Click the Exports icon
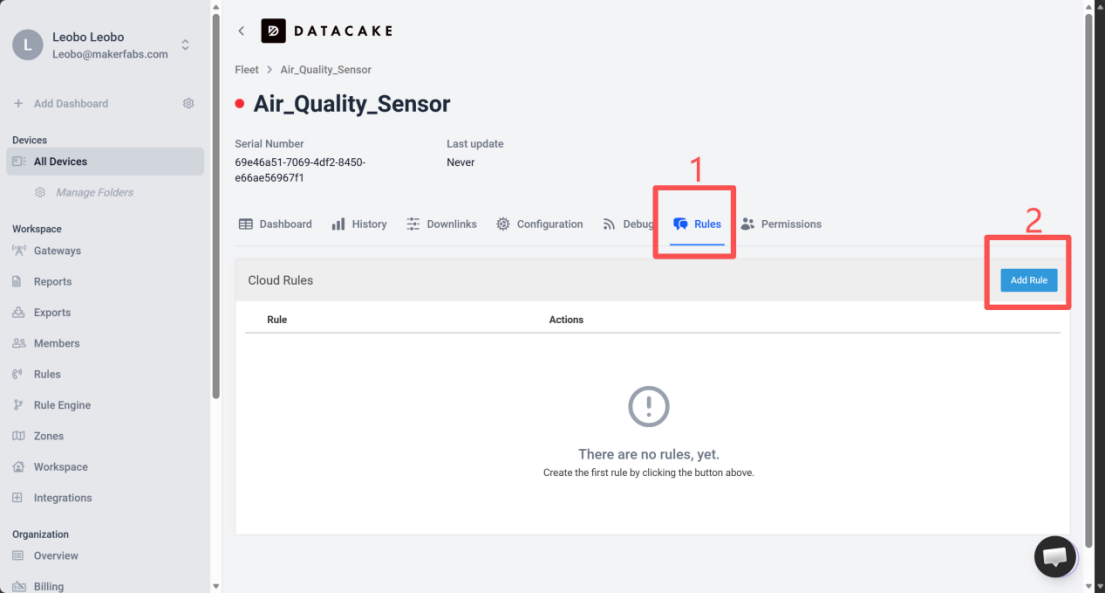Screen dimensions: 1106x593 click(x=18, y=312)
